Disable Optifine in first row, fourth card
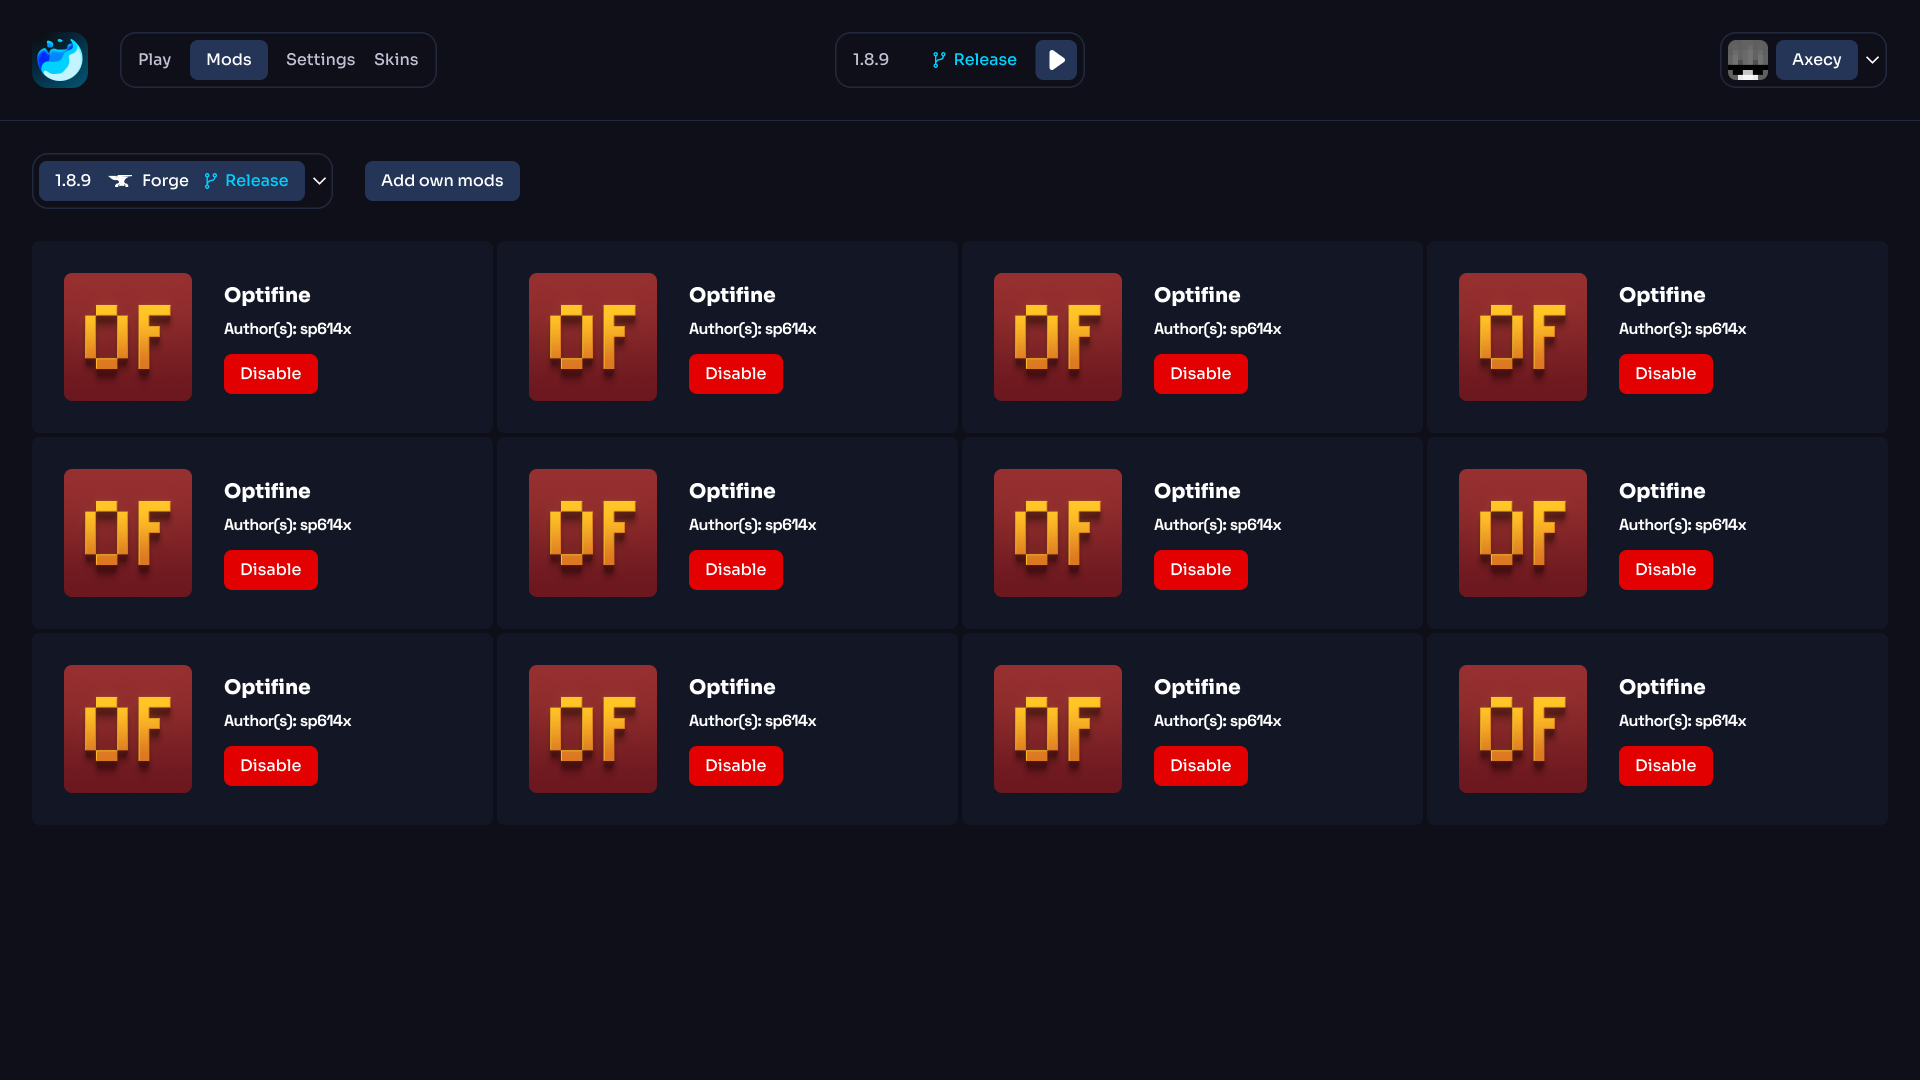Viewport: 1920px width, 1080px height. pos(1665,374)
